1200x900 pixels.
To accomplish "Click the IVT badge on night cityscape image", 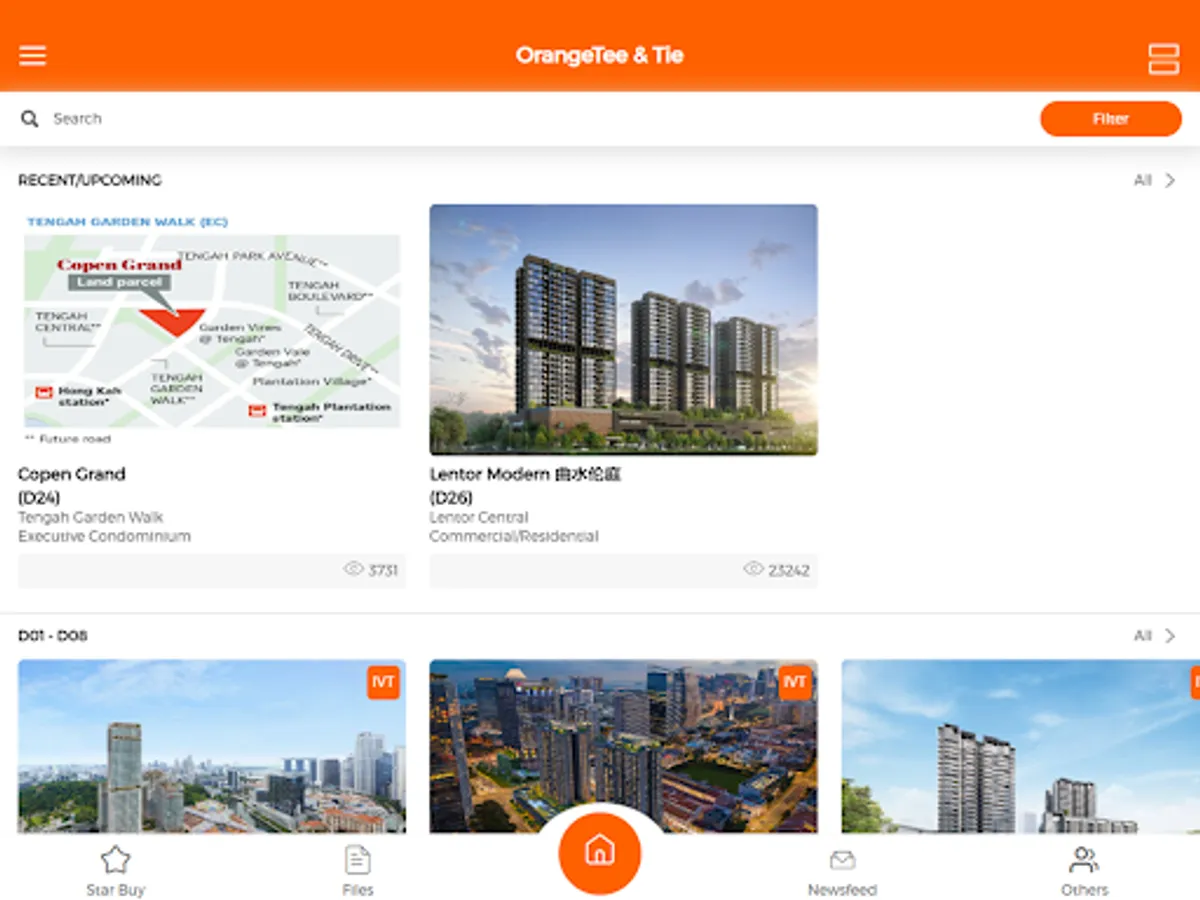I will [x=794, y=683].
